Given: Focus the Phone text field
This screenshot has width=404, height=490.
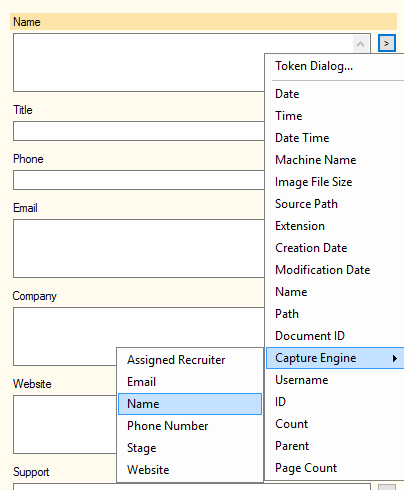Looking at the screenshot, I should point(139,180).
